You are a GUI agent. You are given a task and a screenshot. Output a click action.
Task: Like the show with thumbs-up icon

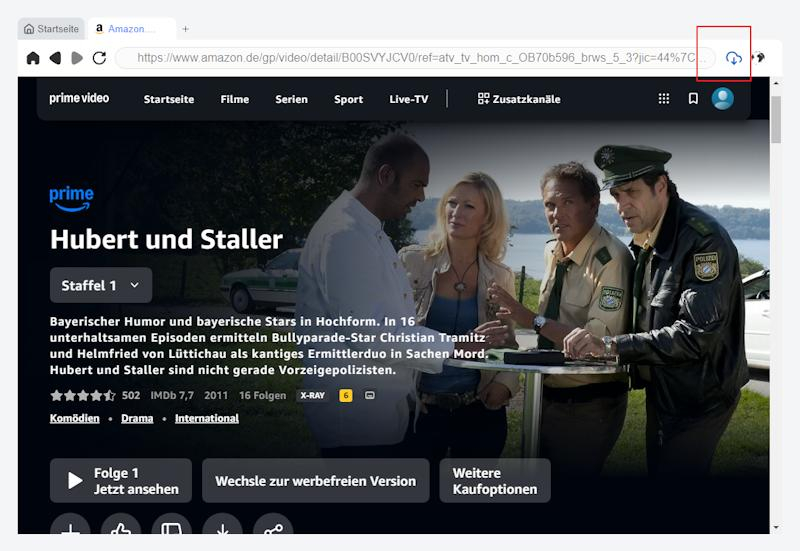(121, 530)
